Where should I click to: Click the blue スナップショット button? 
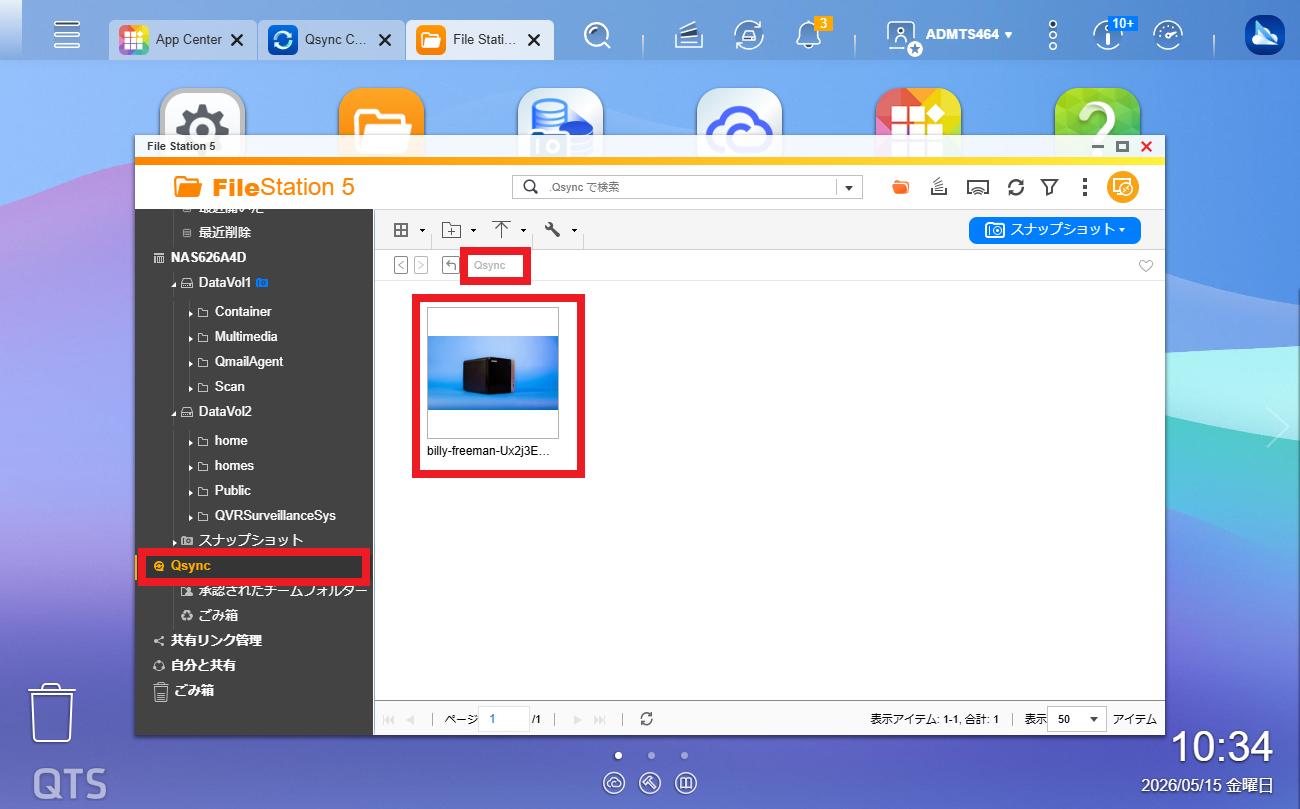click(1054, 230)
